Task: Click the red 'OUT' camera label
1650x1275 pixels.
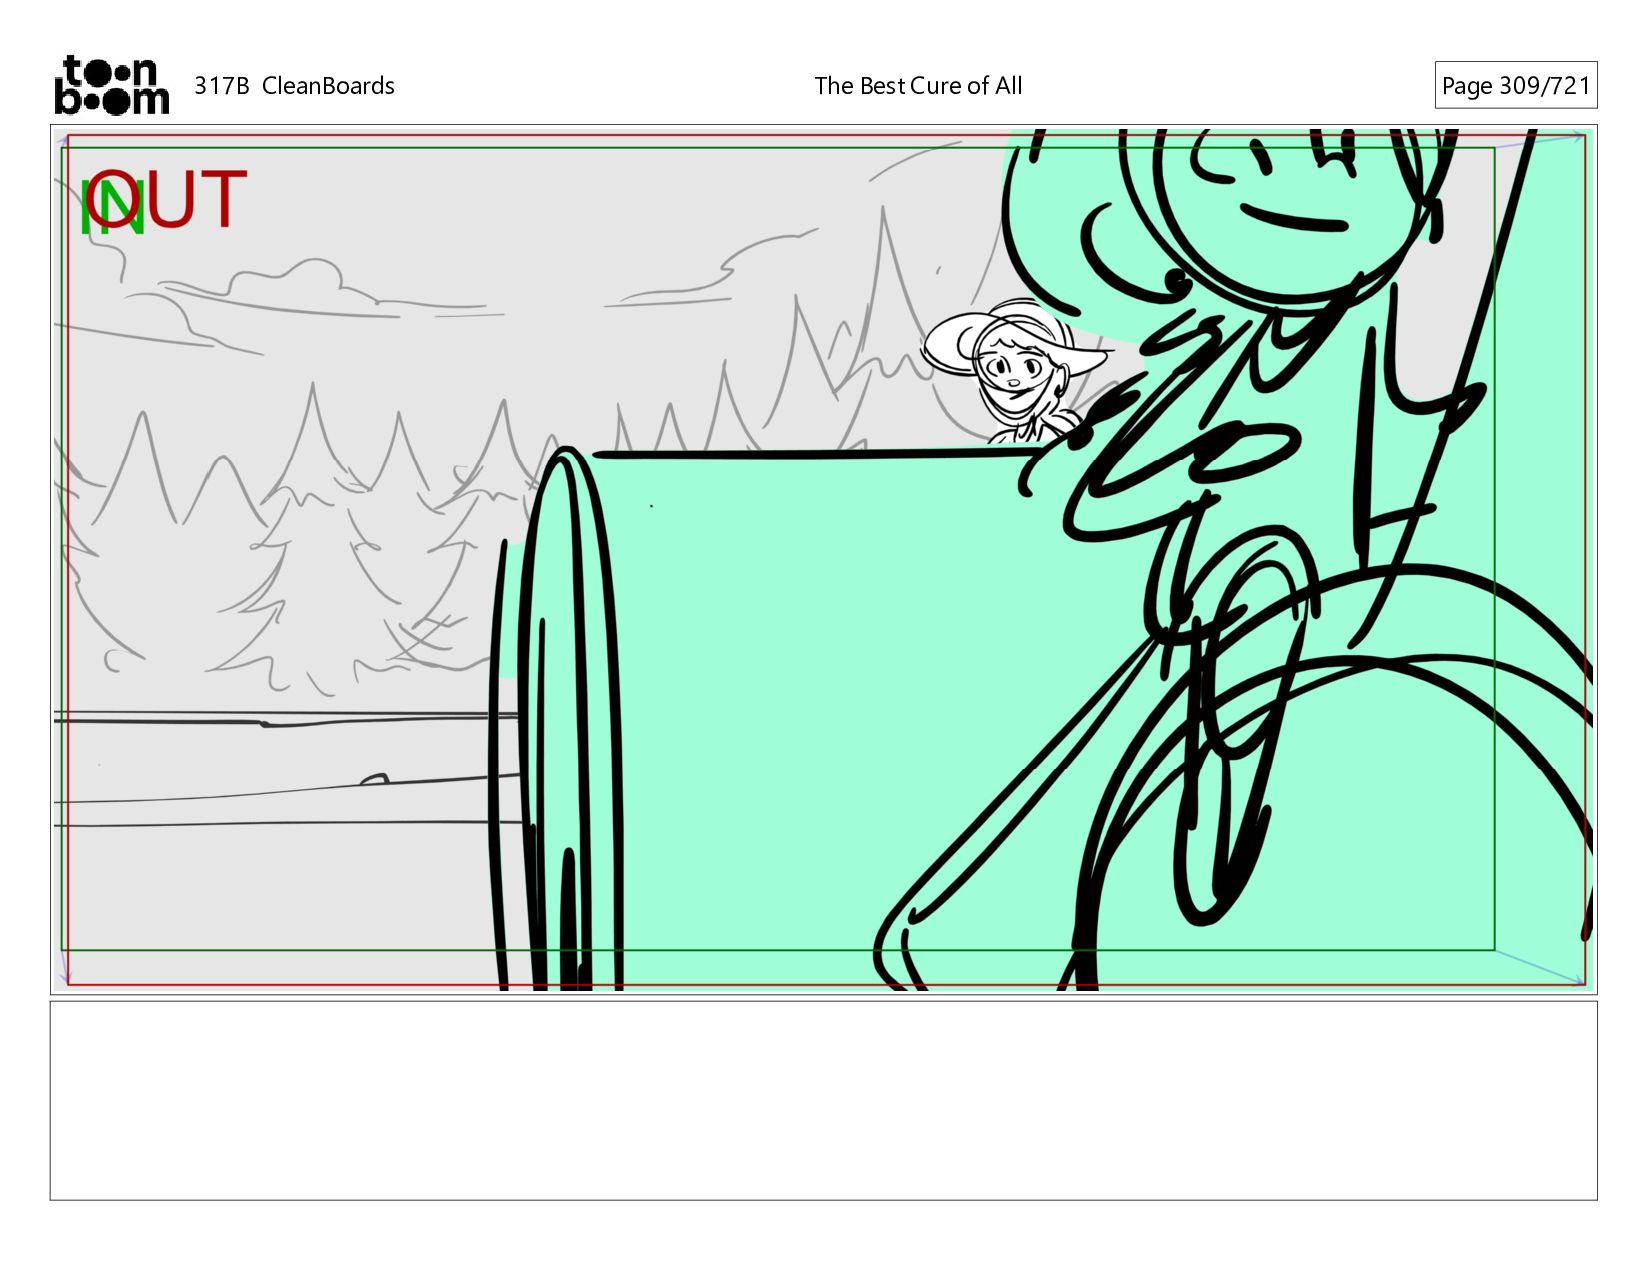Action: (166, 199)
